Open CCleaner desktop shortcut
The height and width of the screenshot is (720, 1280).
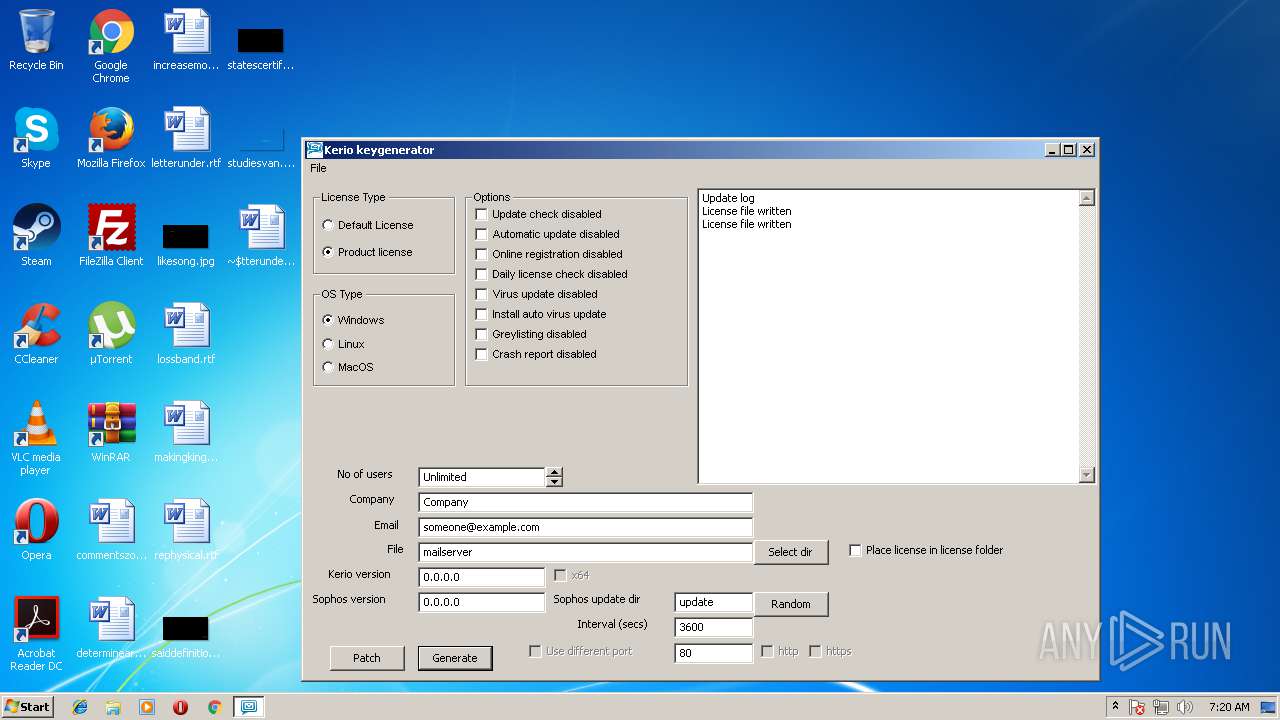pyautogui.click(x=36, y=334)
